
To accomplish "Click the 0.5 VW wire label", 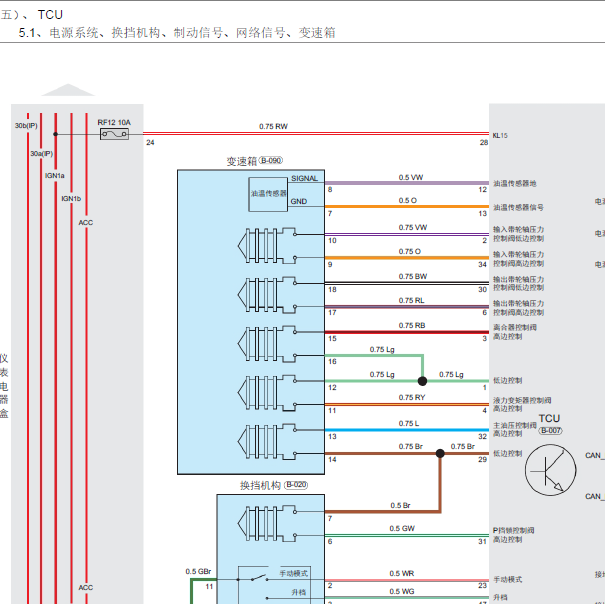I will [x=411, y=178].
